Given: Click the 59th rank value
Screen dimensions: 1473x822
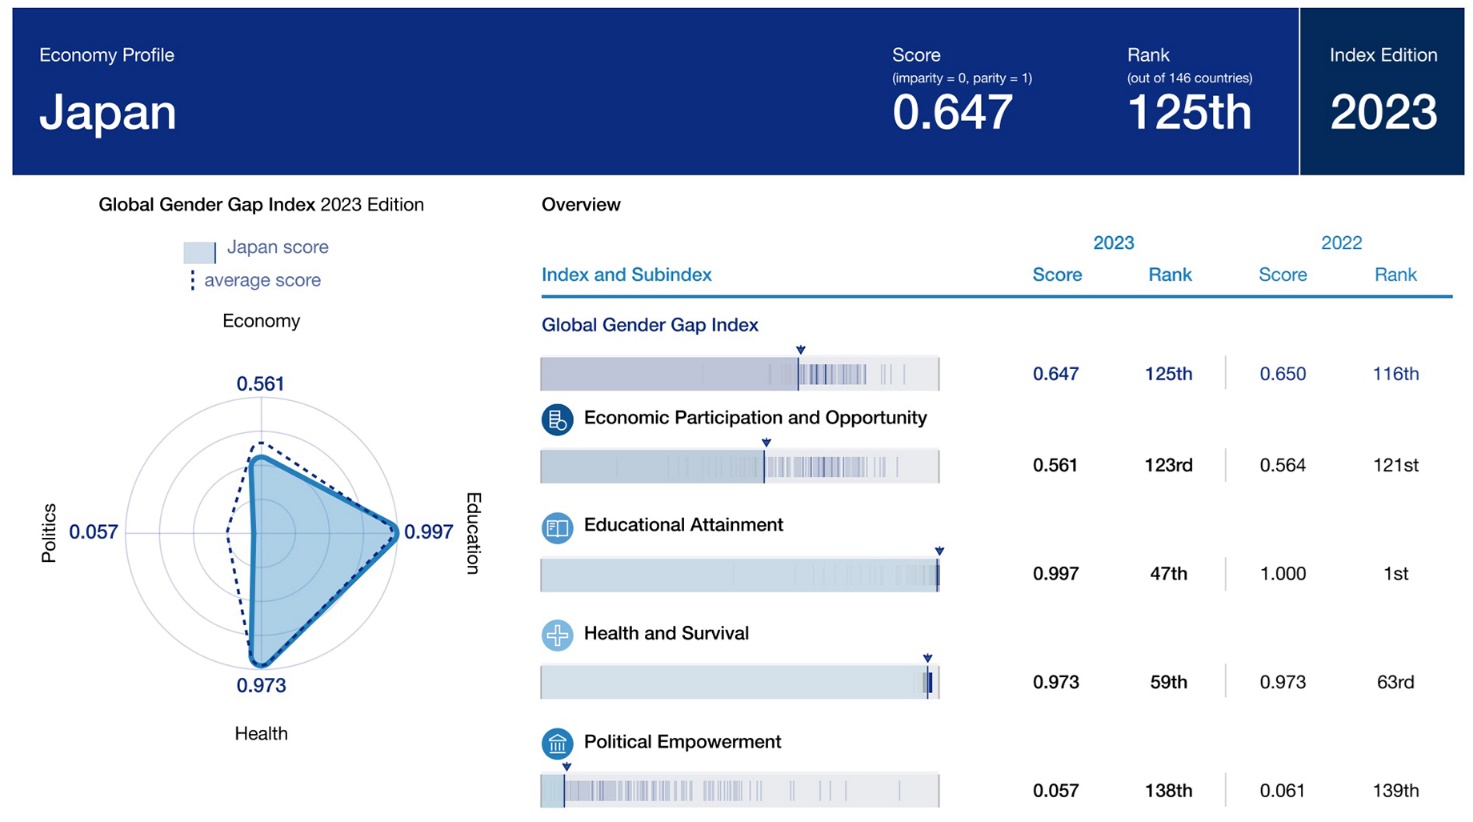Looking at the screenshot, I should point(1168,682).
